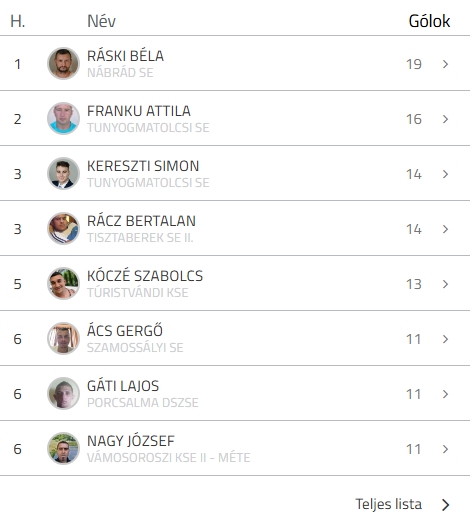
Task: Open details arrow for Rácz Bertalan
Action: click(445, 229)
